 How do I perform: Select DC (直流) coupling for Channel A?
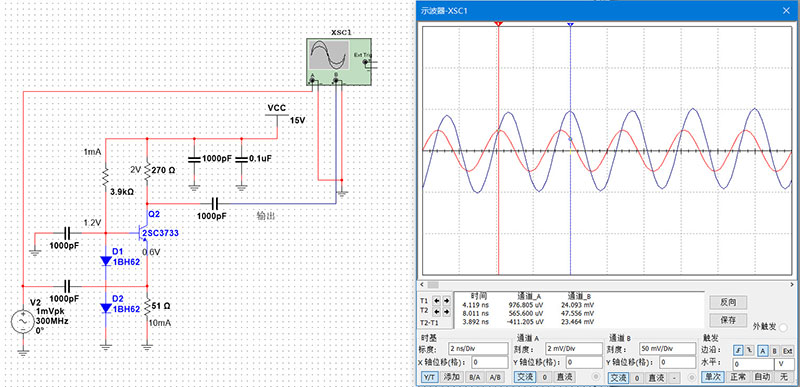coord(563,377)
